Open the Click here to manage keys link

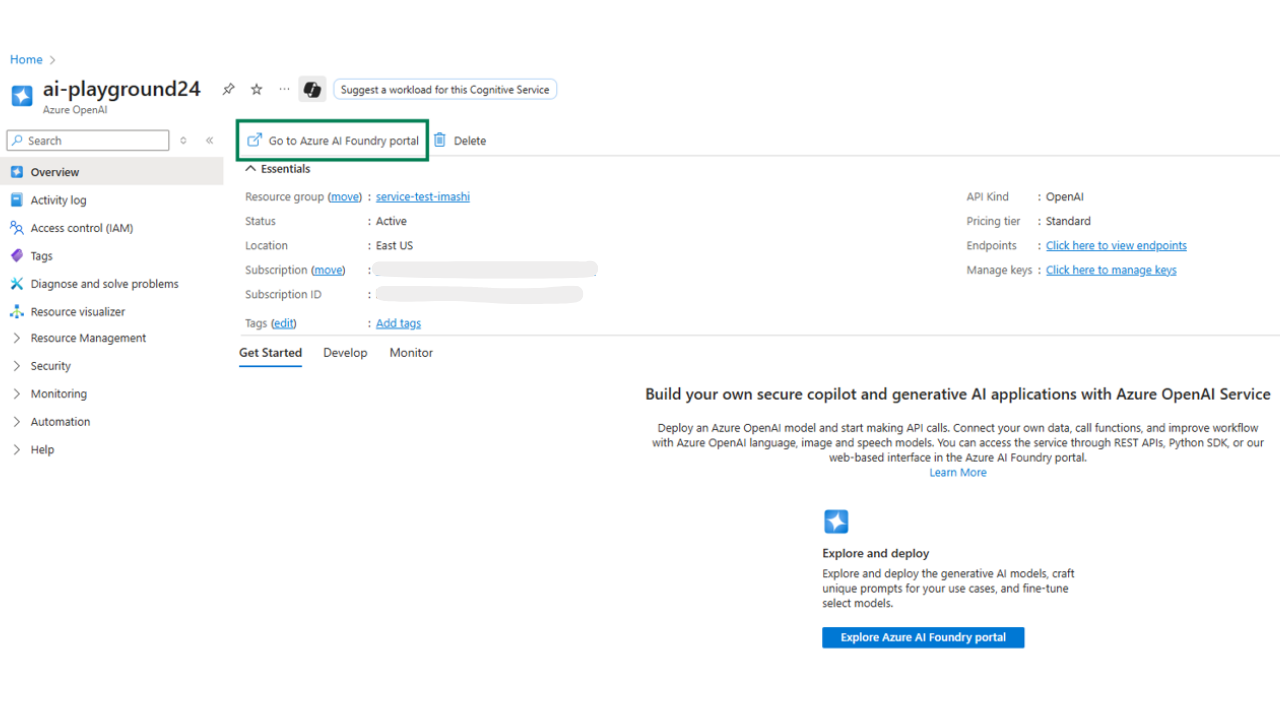click(1110, 270)
